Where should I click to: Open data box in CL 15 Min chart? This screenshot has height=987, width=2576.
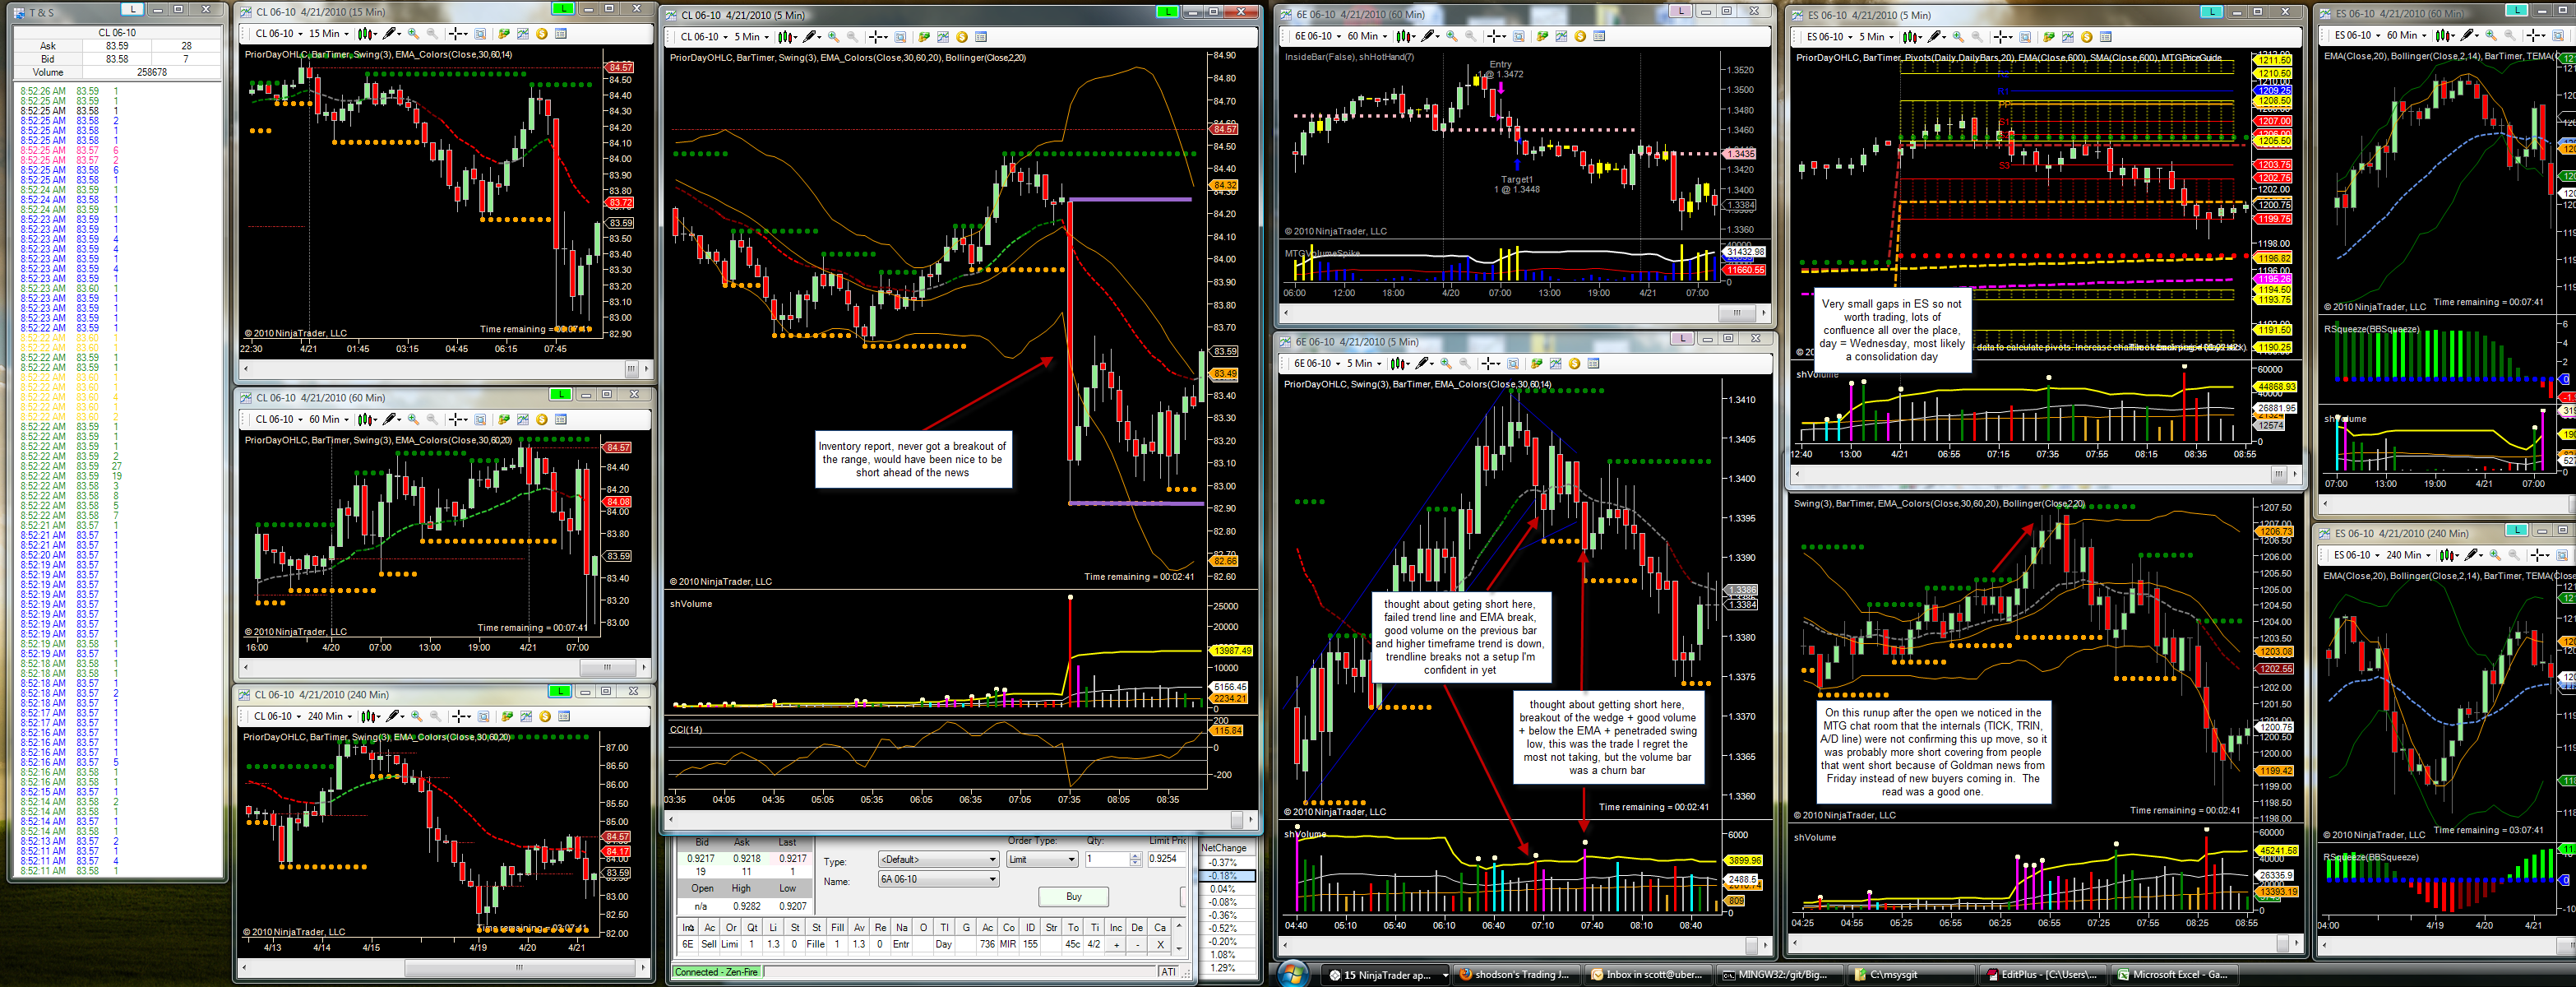(x=561, y=34)
